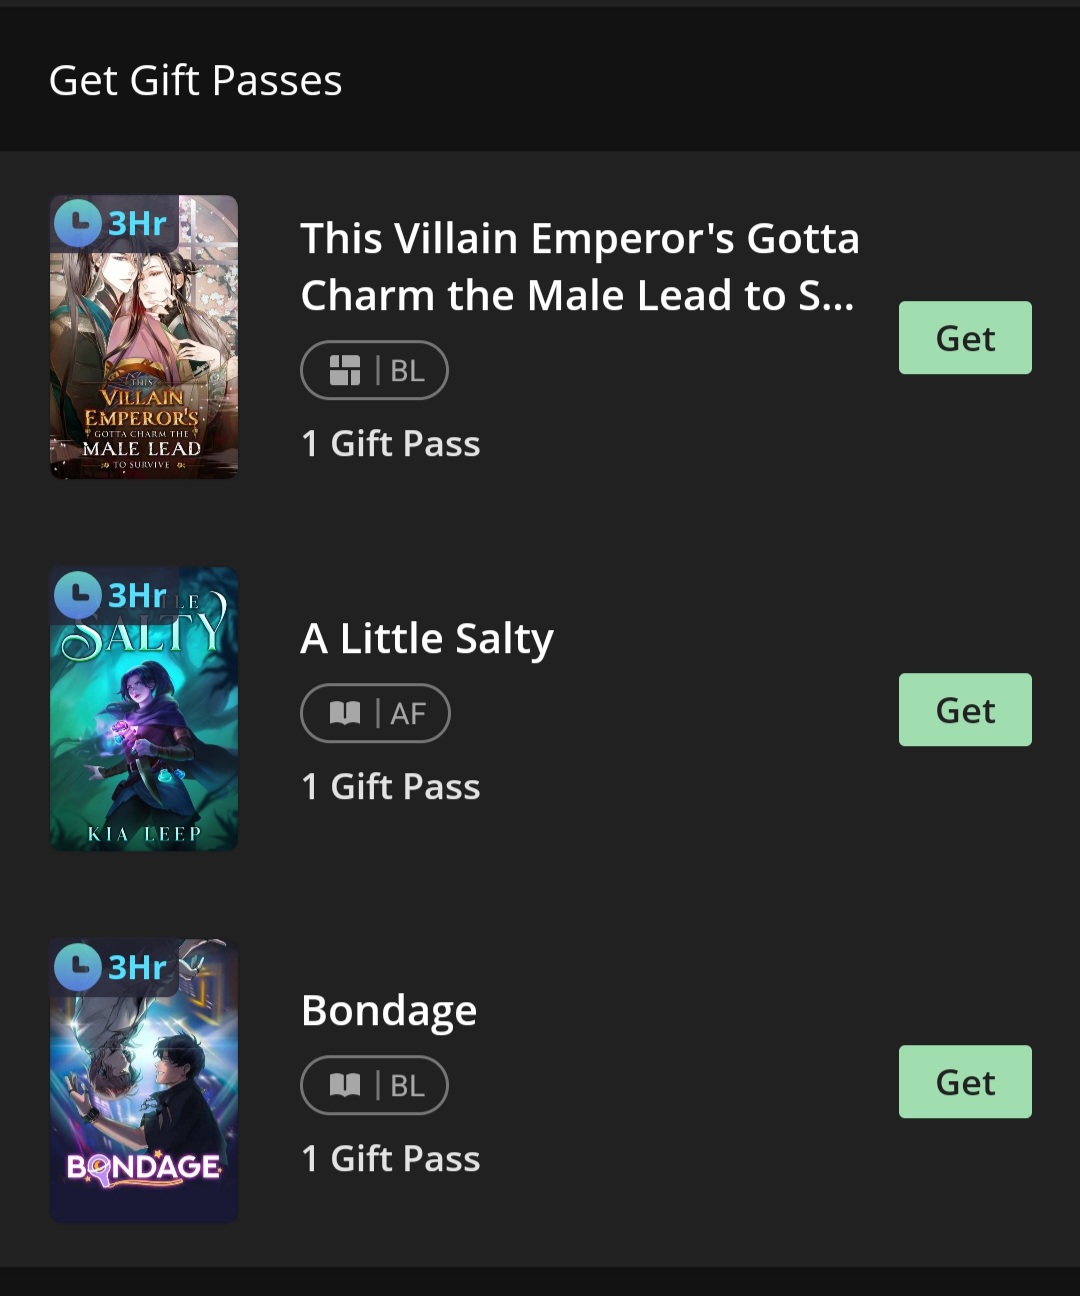Tap the BL genre tag under Bondage
This screenshot has width=1080, height=1296.
[x=374, y=1085]
